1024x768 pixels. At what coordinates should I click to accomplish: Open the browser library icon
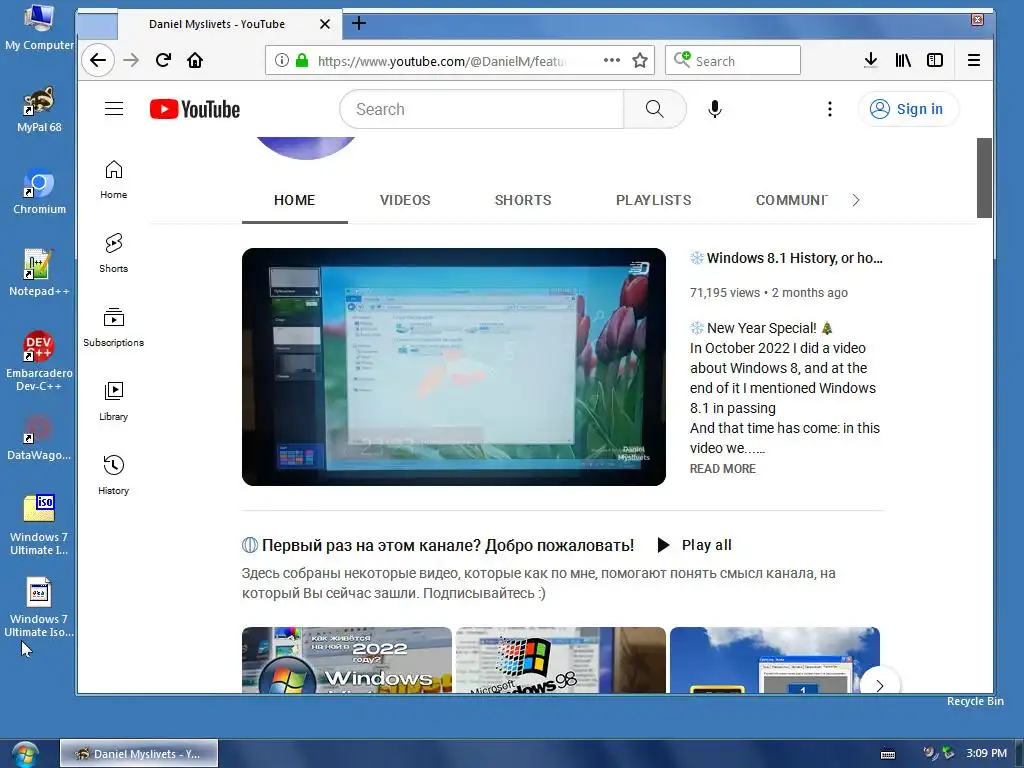pyautogui.click(x=903, y=61)
